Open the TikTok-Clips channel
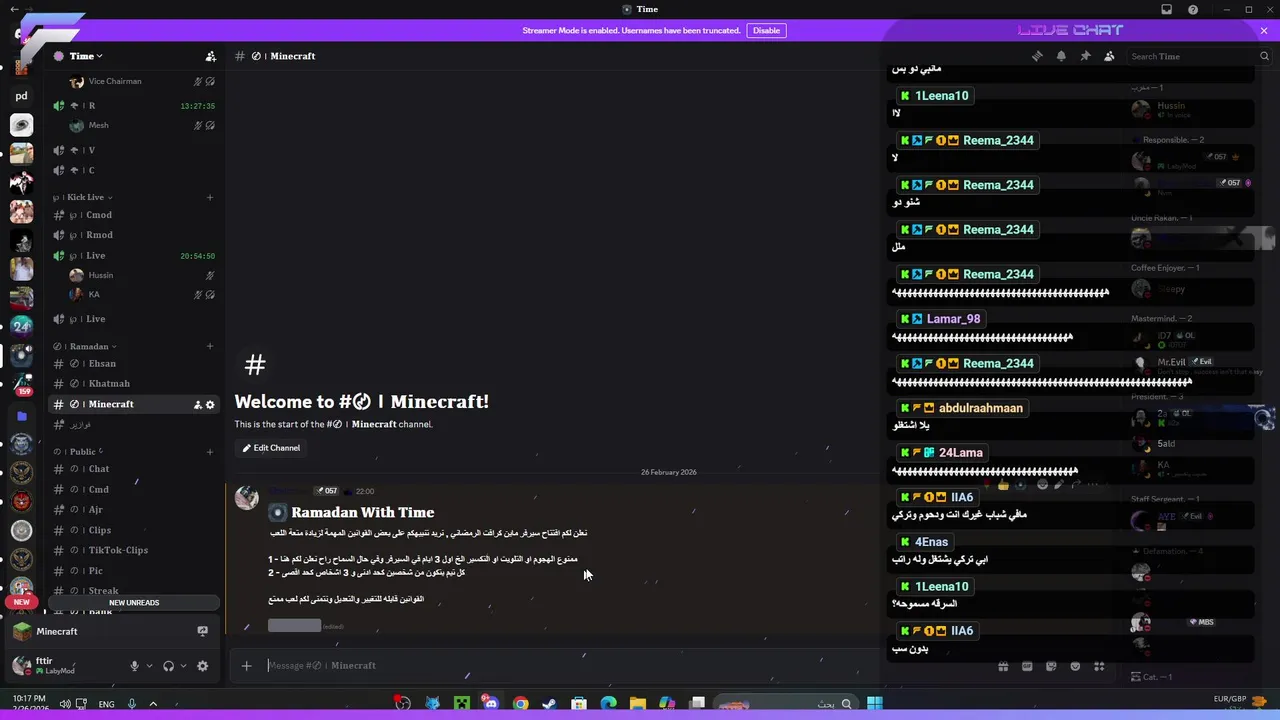1280x720 pixels. (135, 550)
